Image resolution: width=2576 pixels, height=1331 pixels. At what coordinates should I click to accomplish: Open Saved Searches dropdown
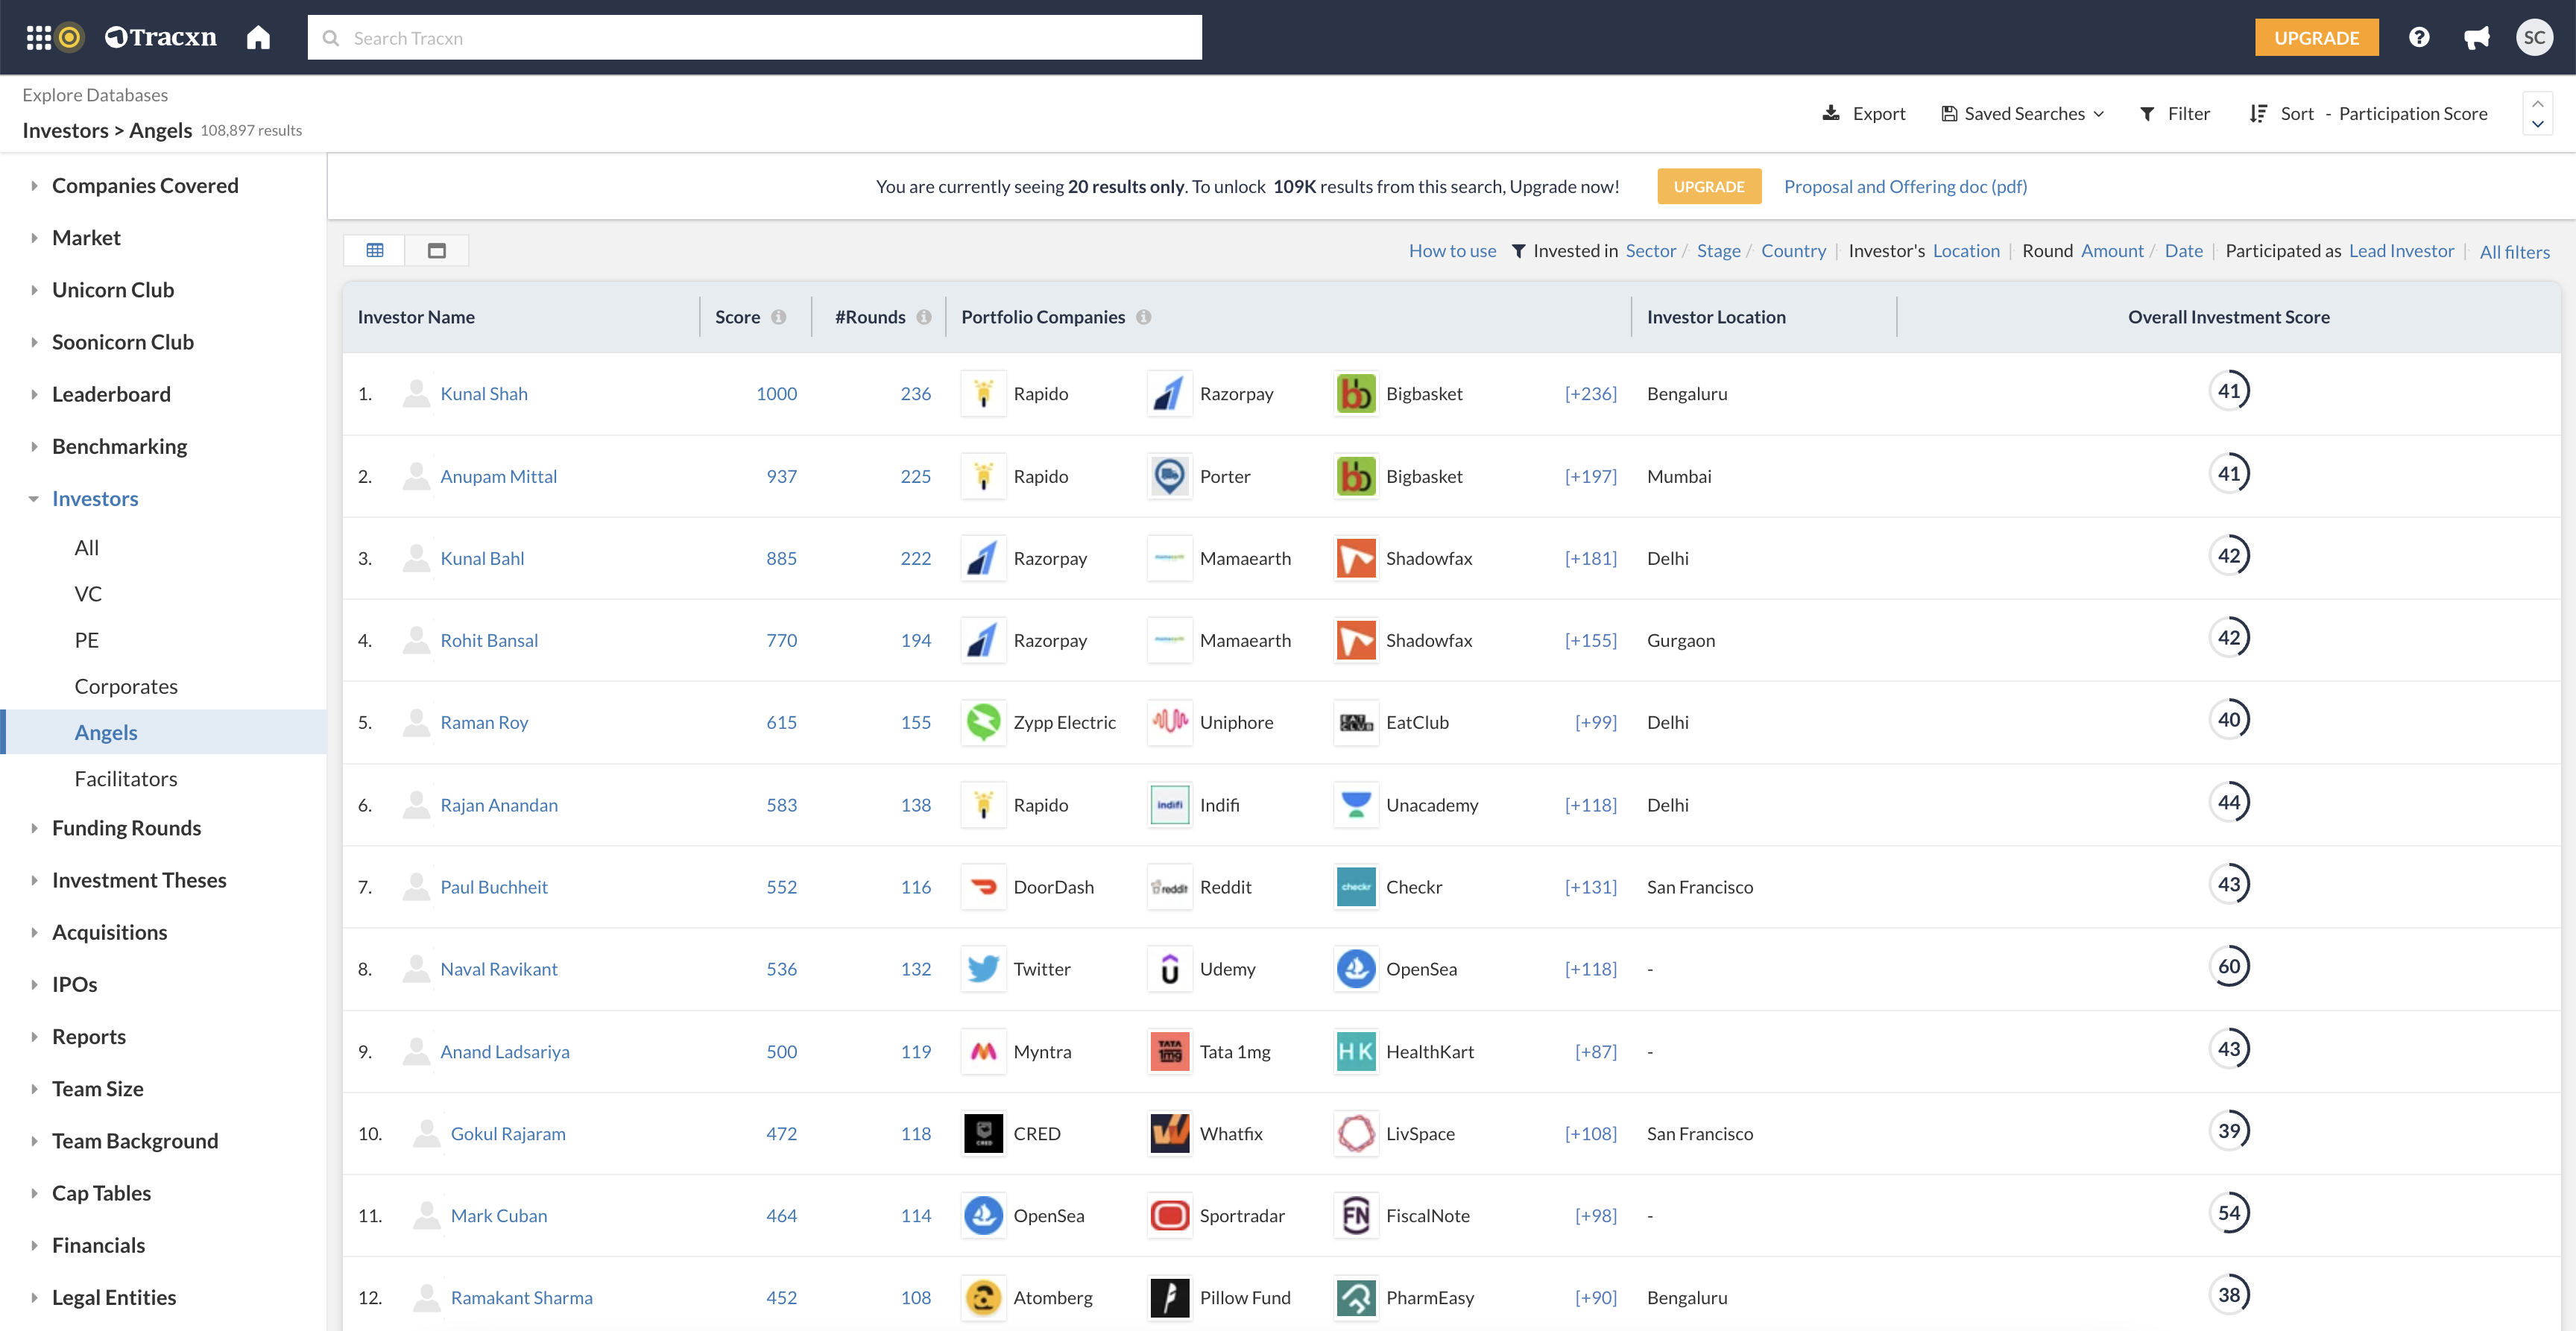[2023, 113]
